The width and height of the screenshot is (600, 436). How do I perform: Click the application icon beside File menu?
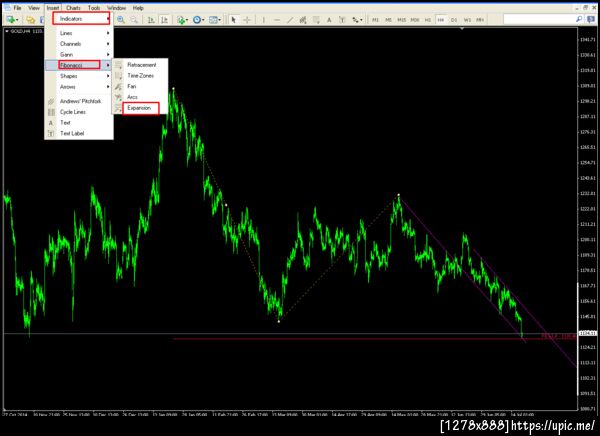pos(7,8)
